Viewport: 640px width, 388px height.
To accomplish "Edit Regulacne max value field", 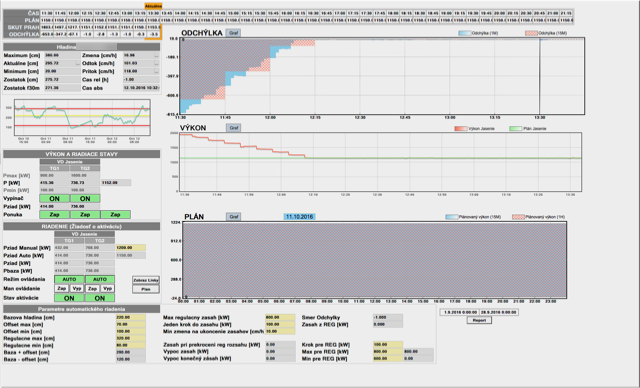I will [x=131, y=338].
